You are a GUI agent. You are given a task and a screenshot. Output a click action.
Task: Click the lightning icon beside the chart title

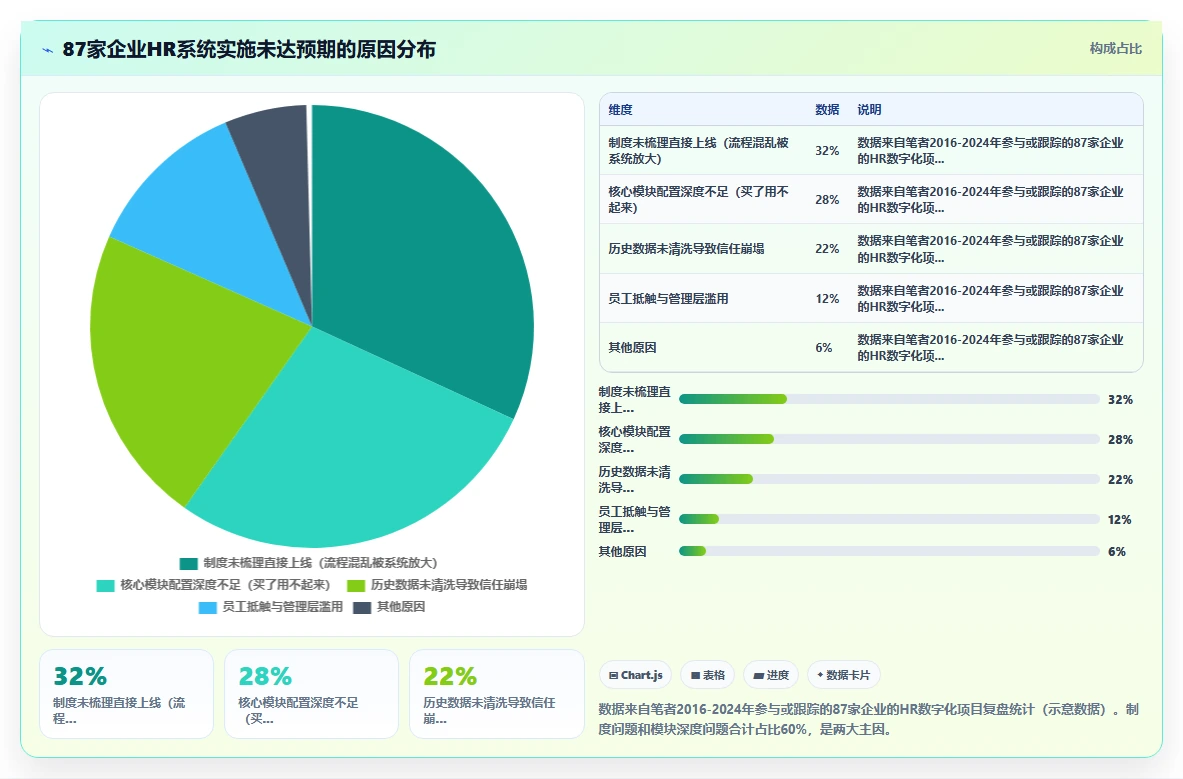48,51
